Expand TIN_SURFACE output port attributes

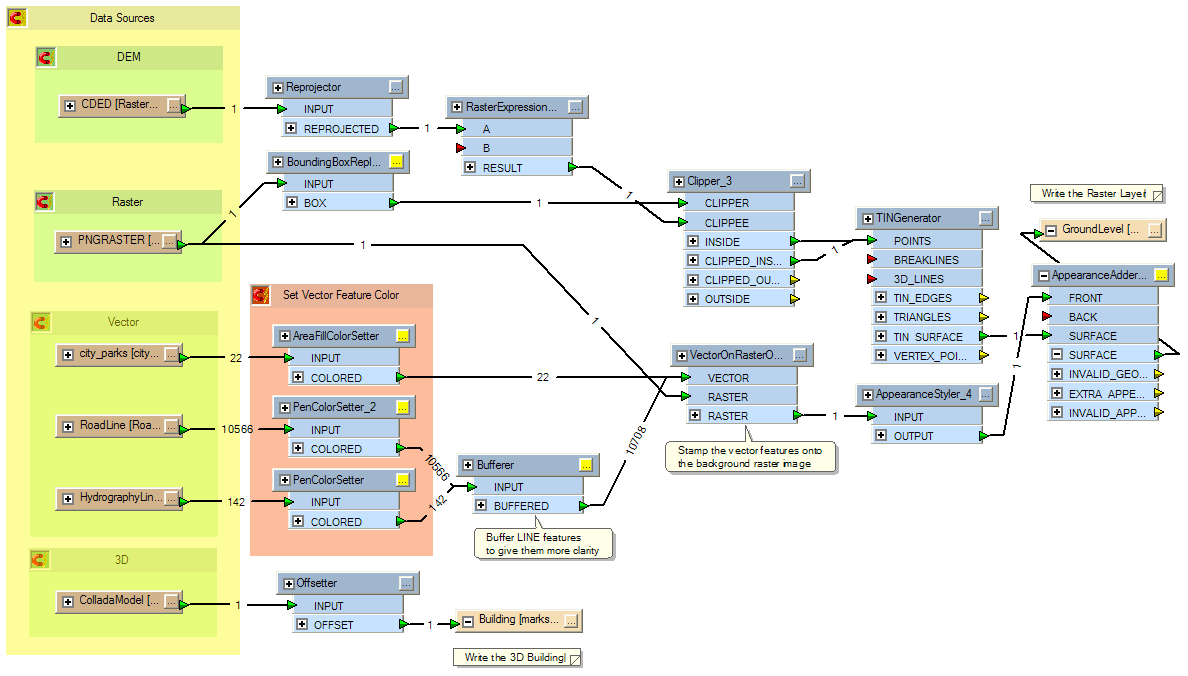[881, 336]
